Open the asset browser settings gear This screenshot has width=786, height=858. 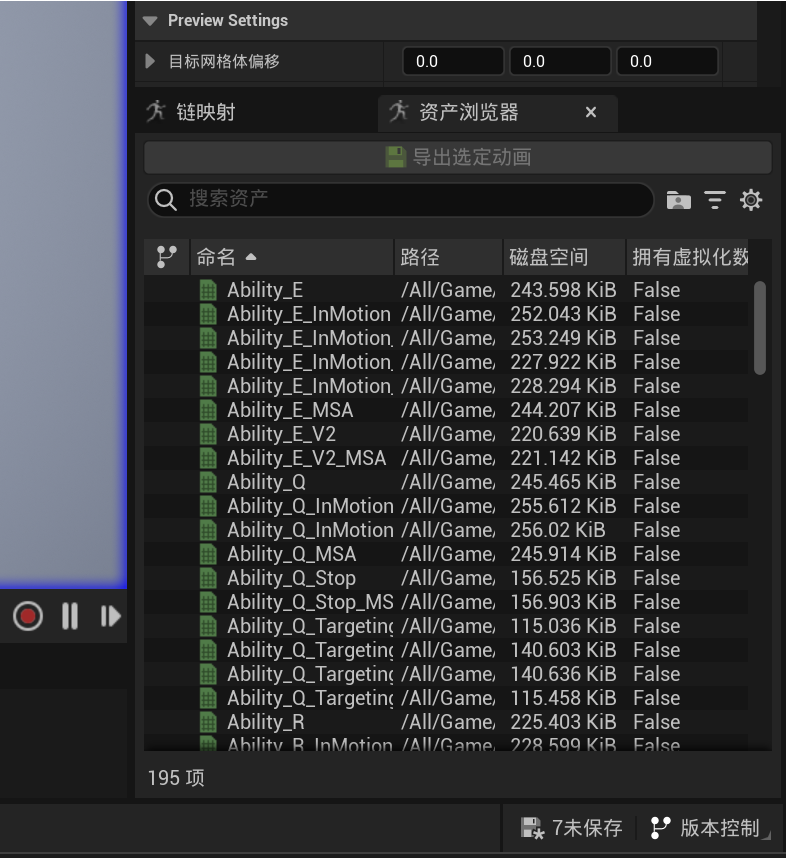(x=751, y=200)
